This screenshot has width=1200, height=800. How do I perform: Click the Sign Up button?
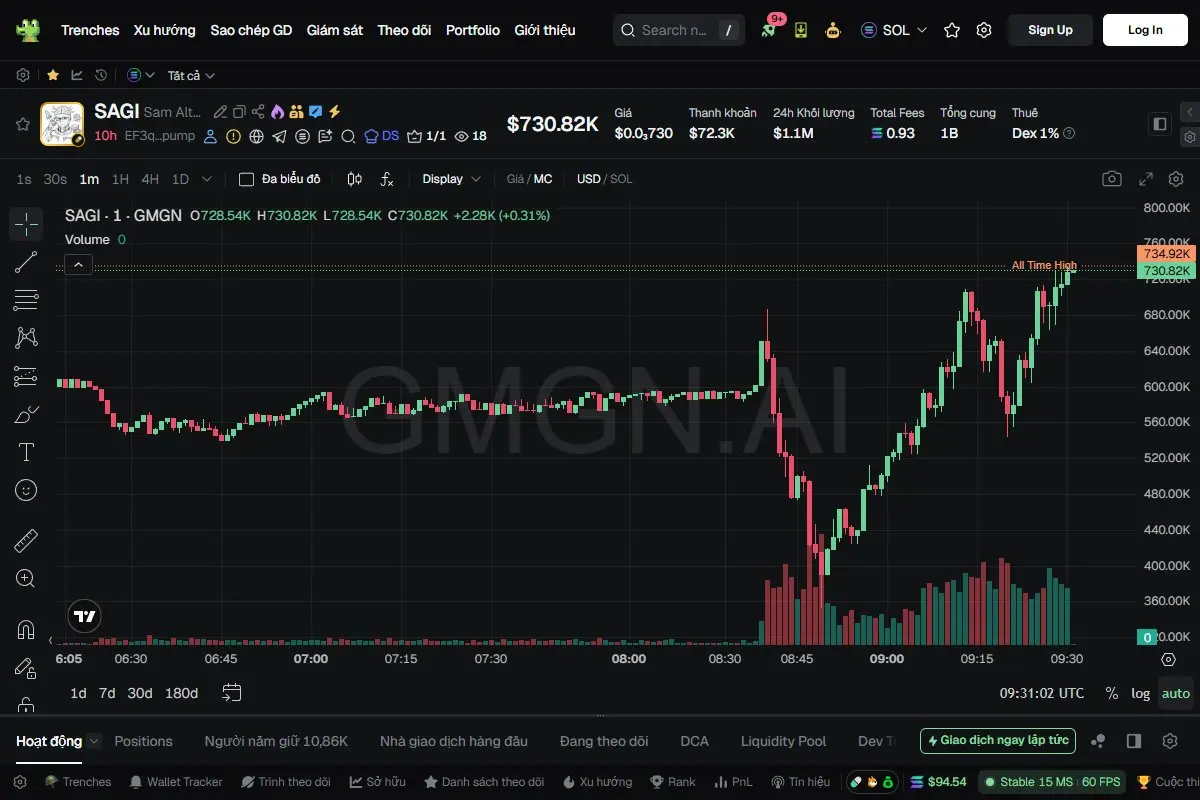click(x=1050, y=30)
